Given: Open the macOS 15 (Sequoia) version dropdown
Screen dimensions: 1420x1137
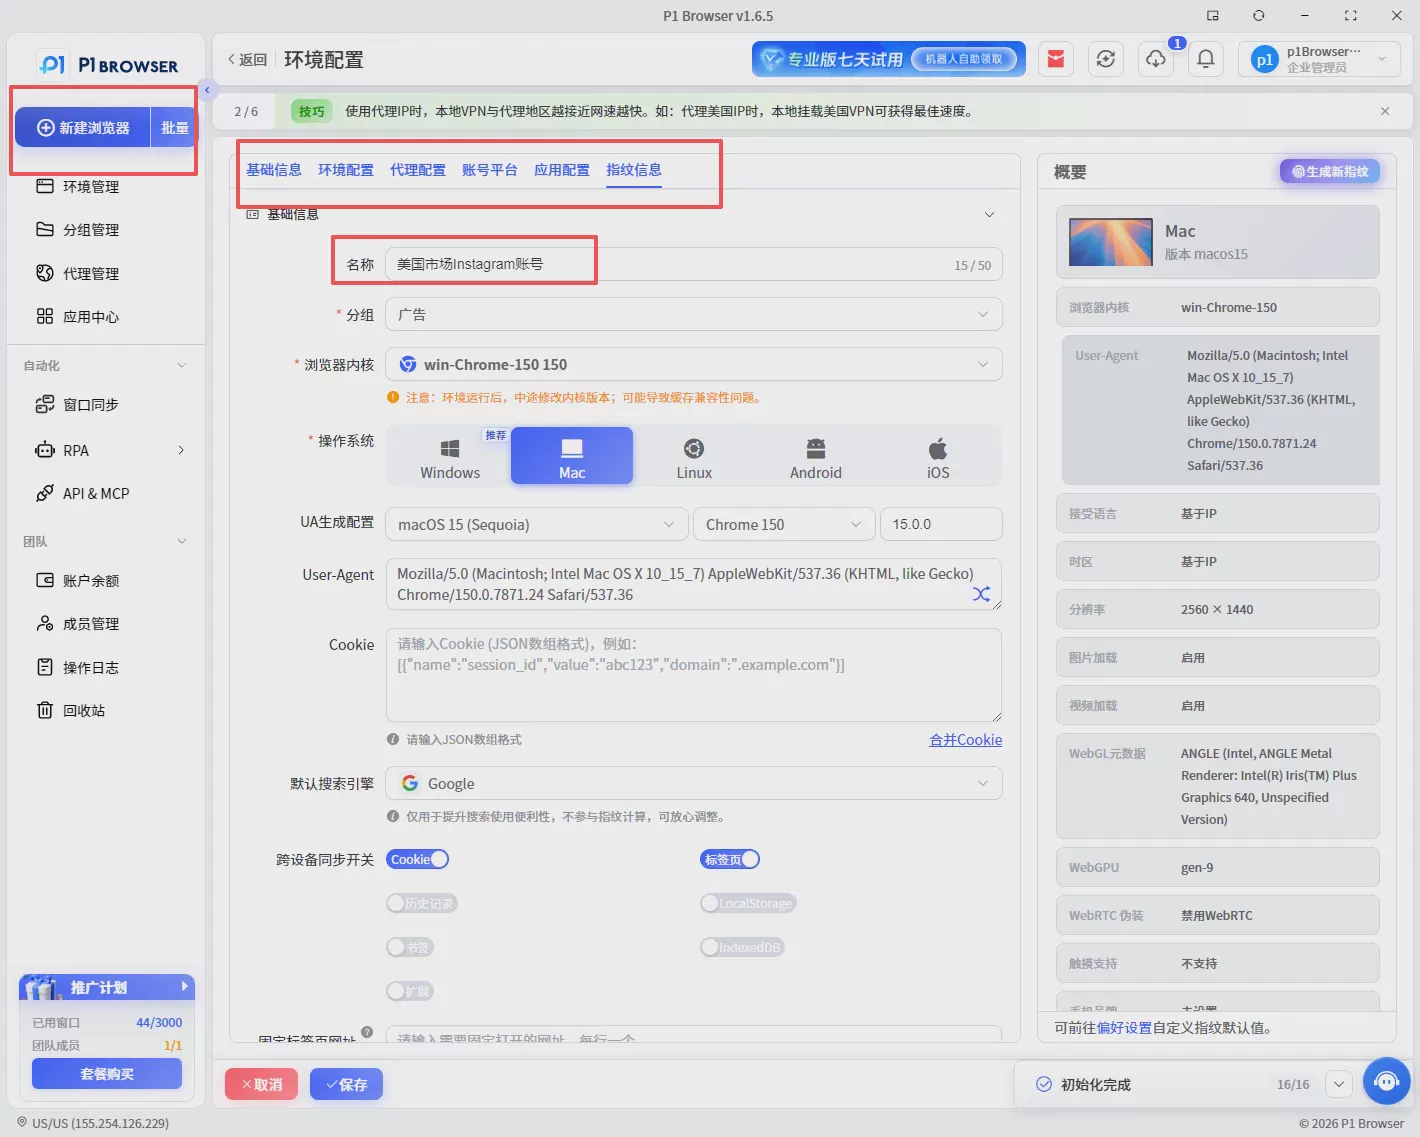Looking at the screenshot, I should (537, 525).
